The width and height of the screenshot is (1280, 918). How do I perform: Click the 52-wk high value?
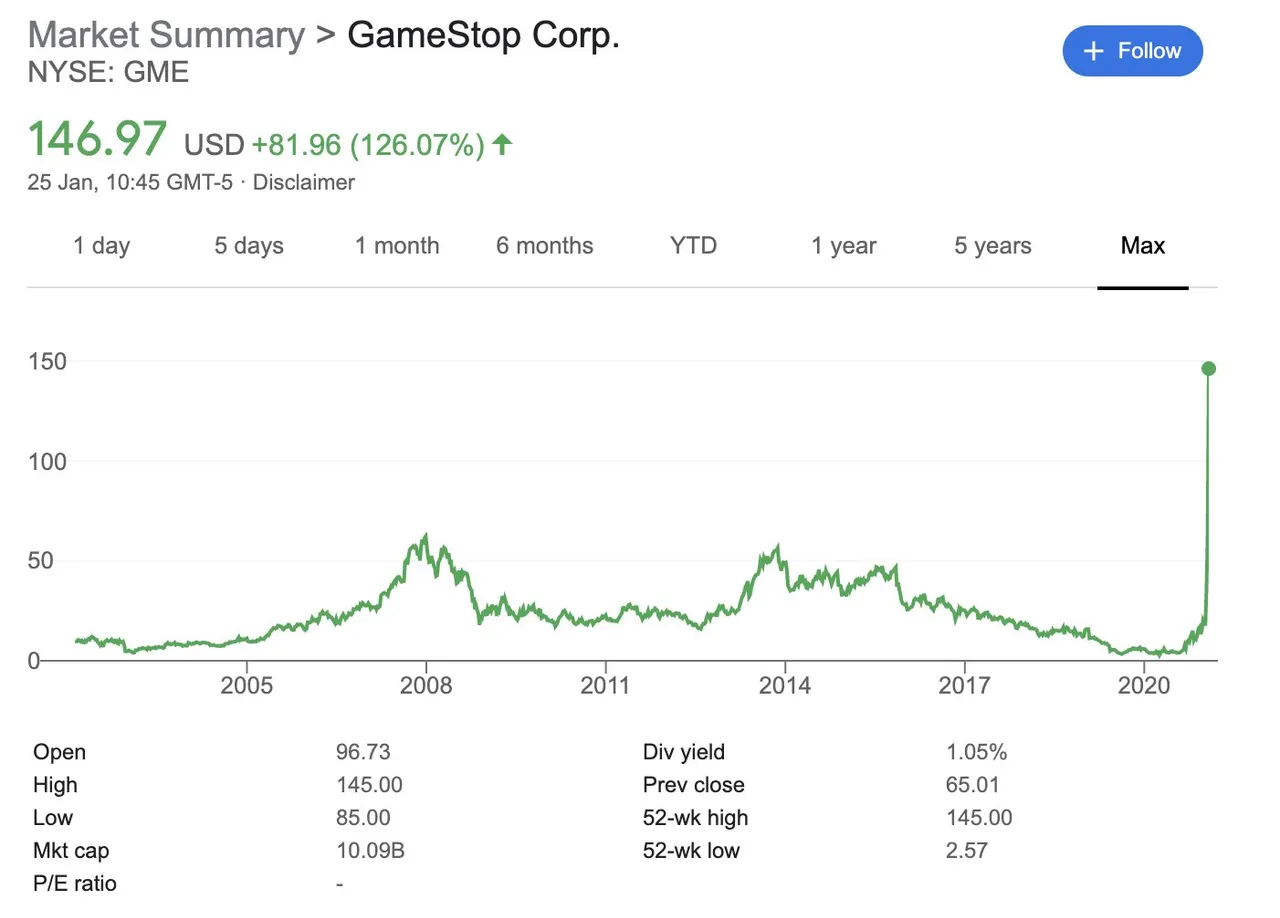point(979,818)
